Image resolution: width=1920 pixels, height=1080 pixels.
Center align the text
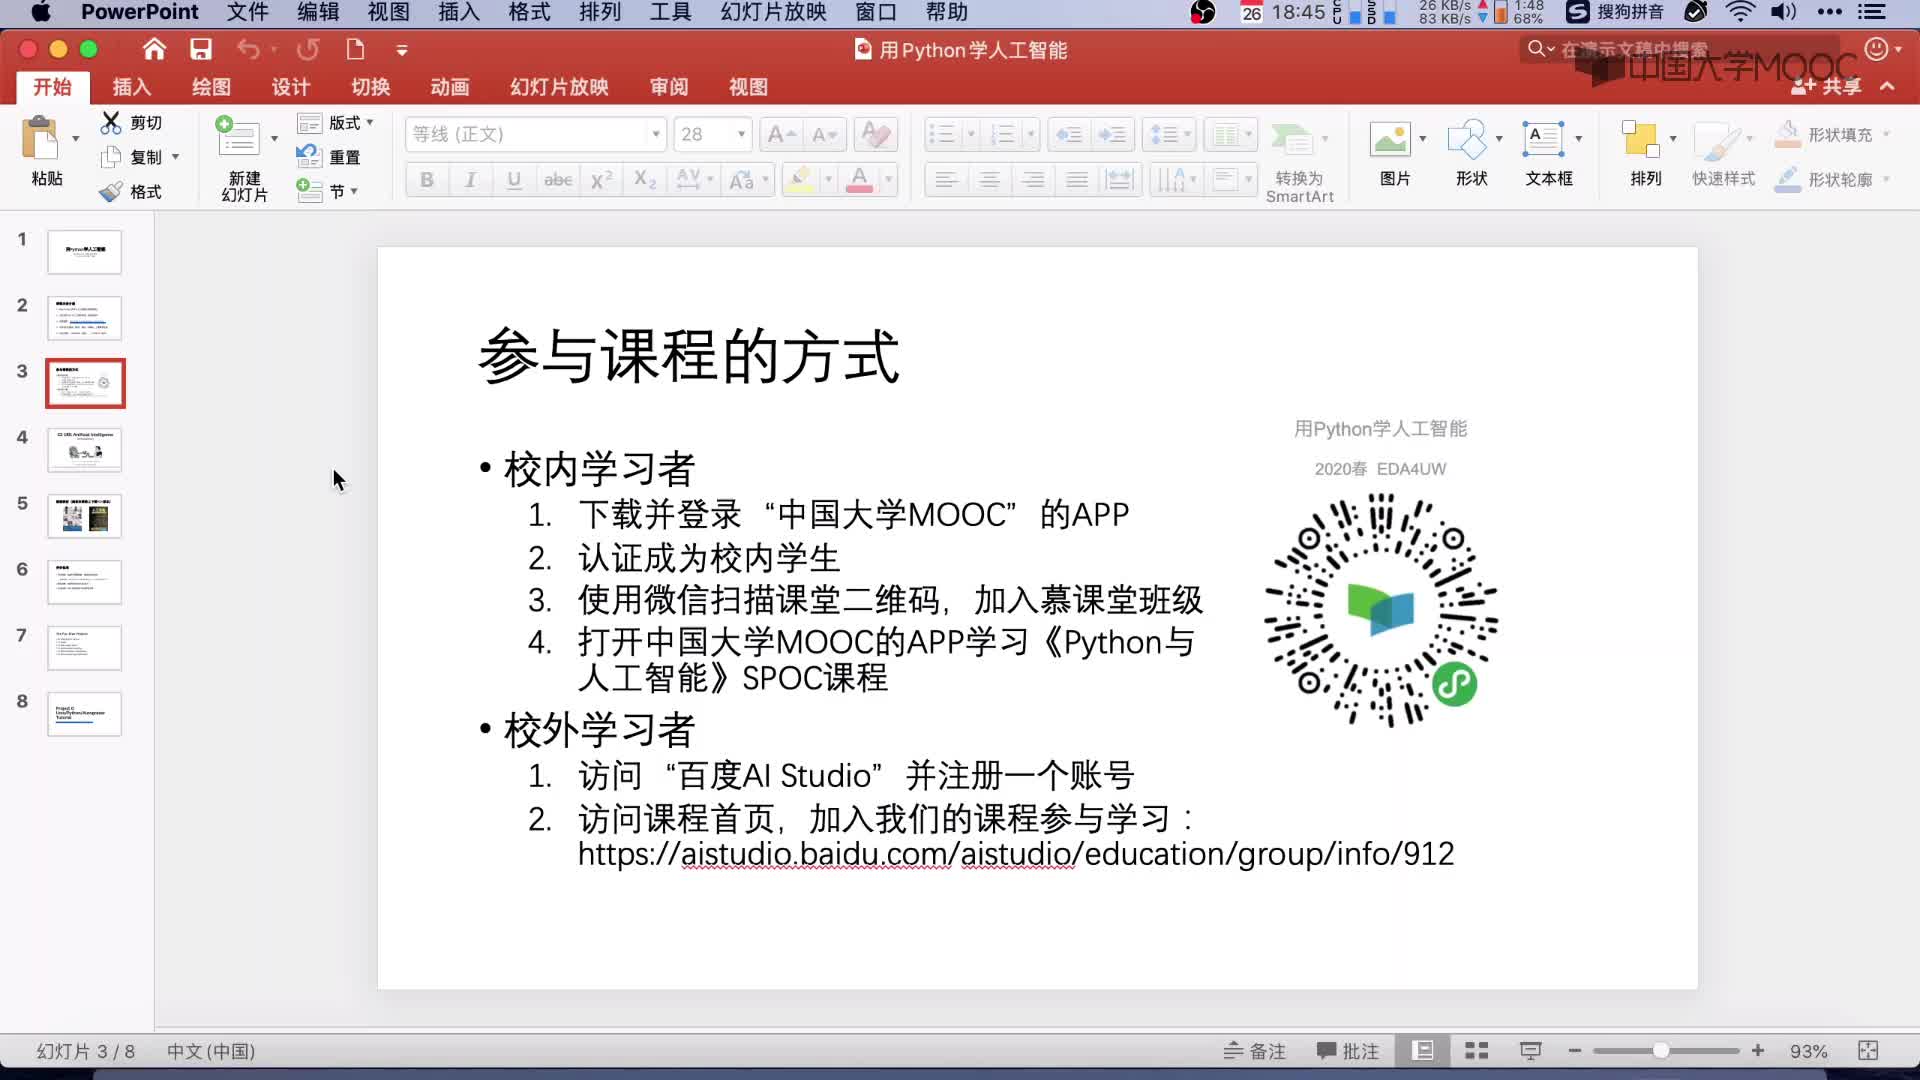989,180
